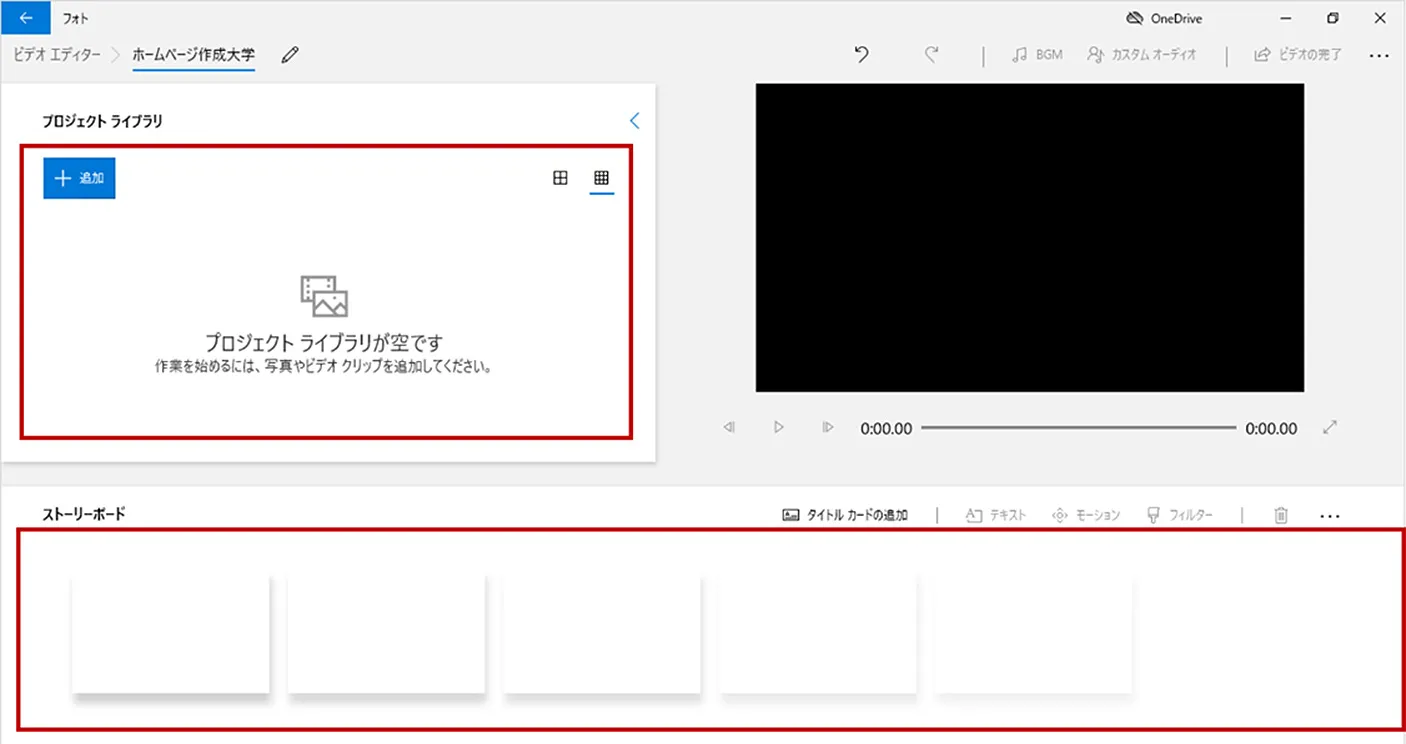Click the 追加 button to add media
Screen dimensions: 1406x744
click(78, 178)
